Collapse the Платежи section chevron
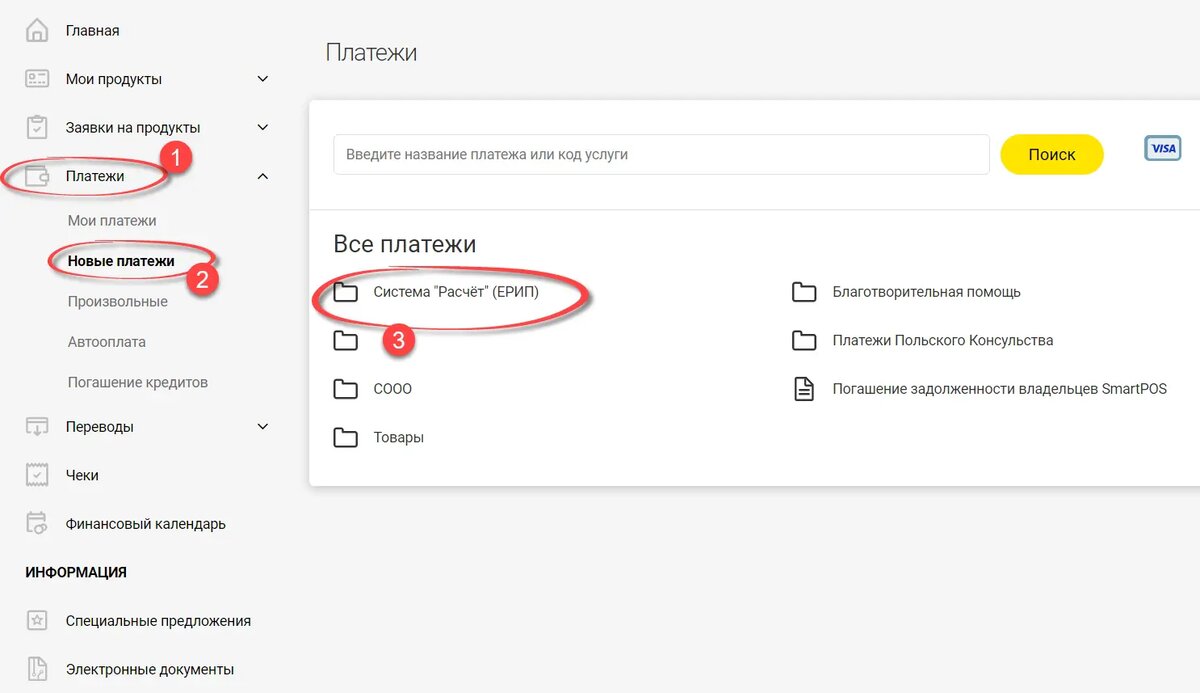1200x693 pixels. point(263,176)
